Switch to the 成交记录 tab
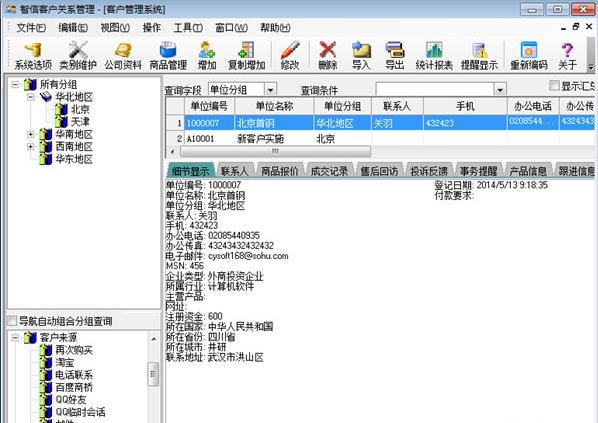Image resolution: width=598 pixels, height=423 pixels. tap(330, 171)
